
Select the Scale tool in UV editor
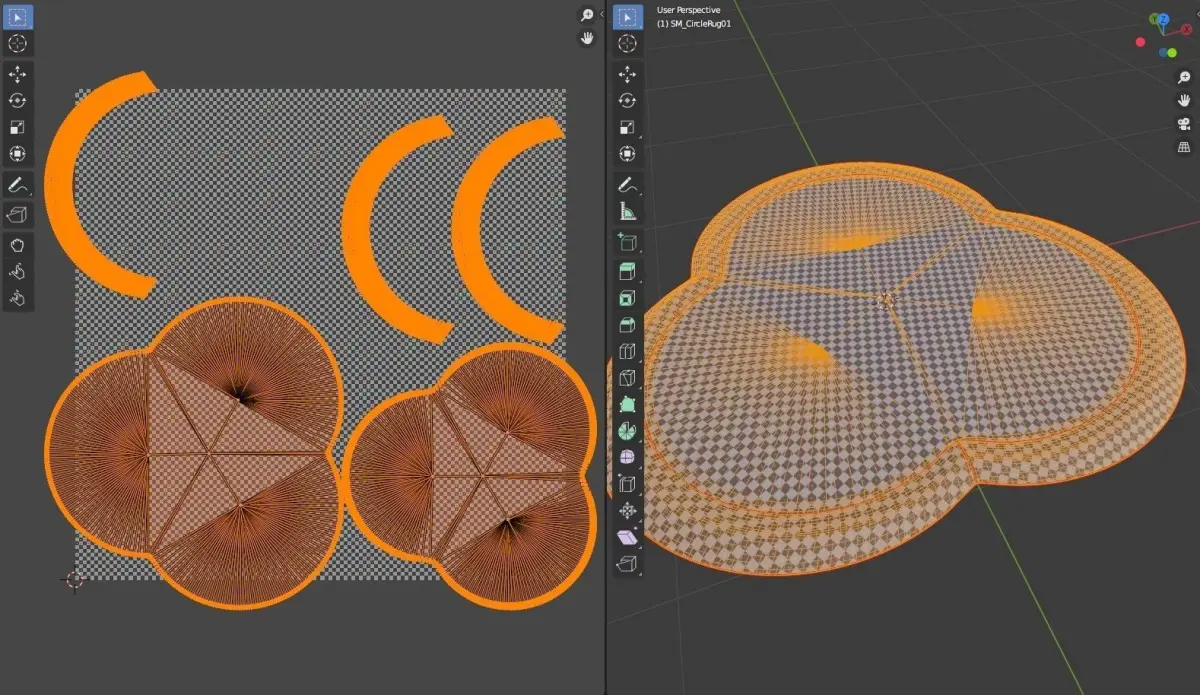17,128
